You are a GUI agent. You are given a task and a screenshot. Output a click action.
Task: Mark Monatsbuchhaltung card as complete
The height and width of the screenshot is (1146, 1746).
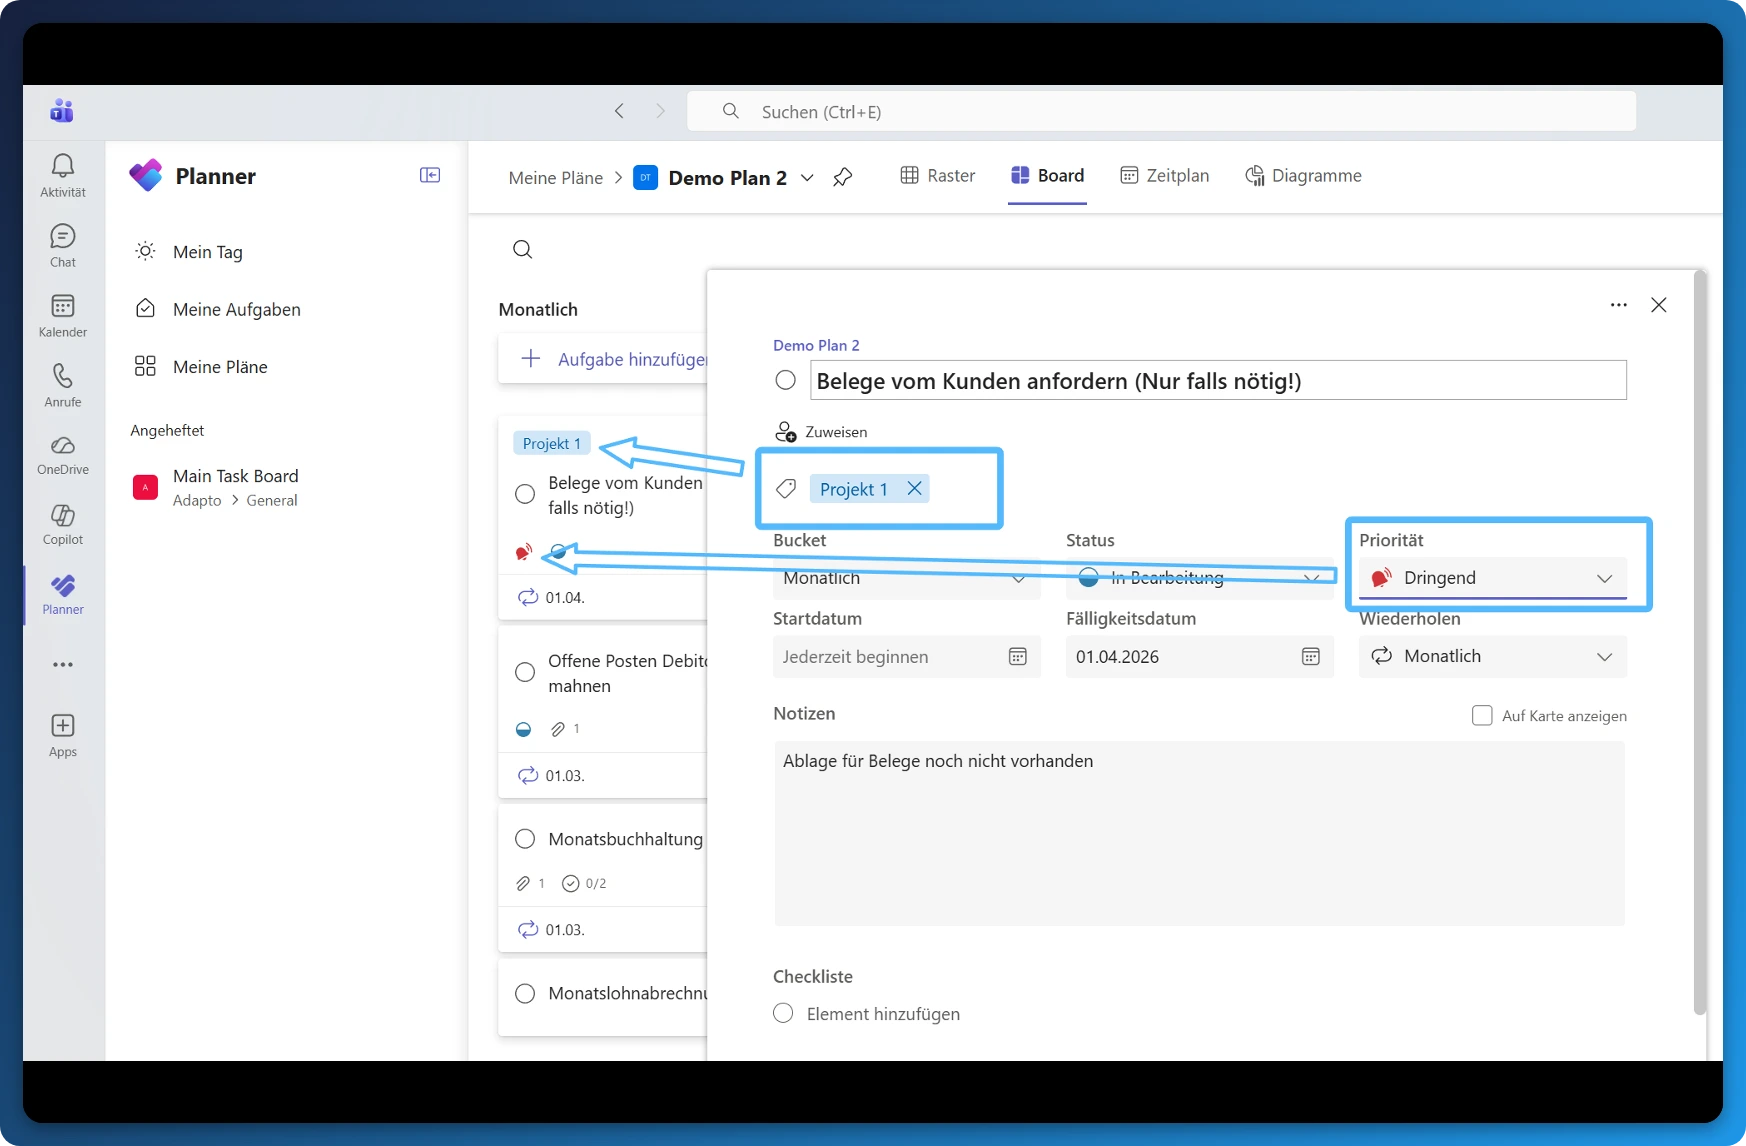pyautogui.click(x=524, y=839)
